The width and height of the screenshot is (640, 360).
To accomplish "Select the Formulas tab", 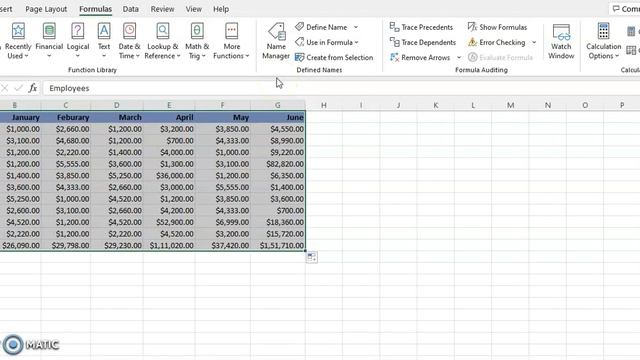I will pyautogui.click(x=95, y=9).
